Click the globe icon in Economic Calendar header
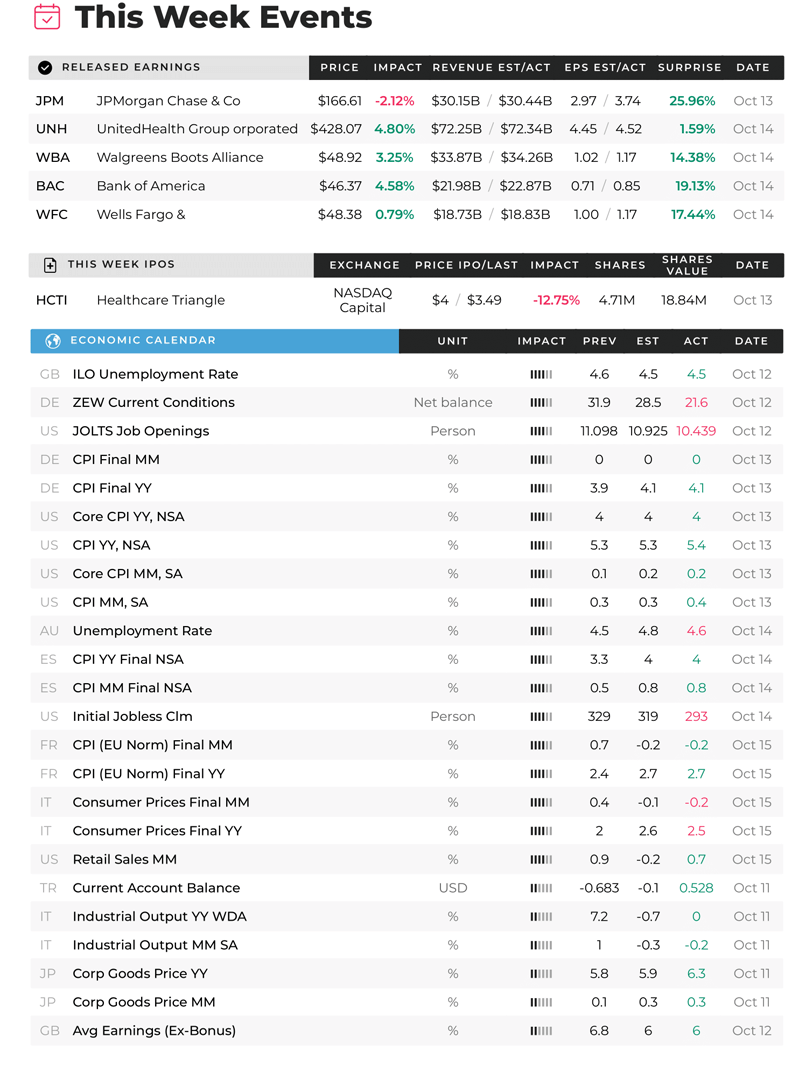Screen dimensions: 806x1069 click(53, 341)
